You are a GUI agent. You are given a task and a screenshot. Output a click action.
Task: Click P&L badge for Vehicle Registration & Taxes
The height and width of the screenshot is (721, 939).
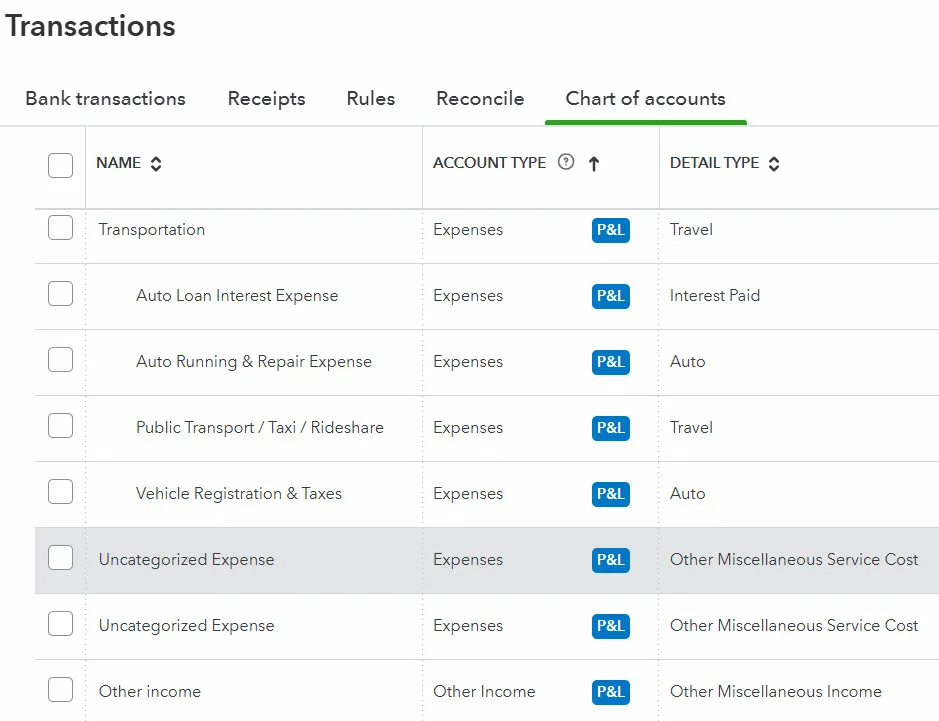pyautogui.click(x=610, y=494)
